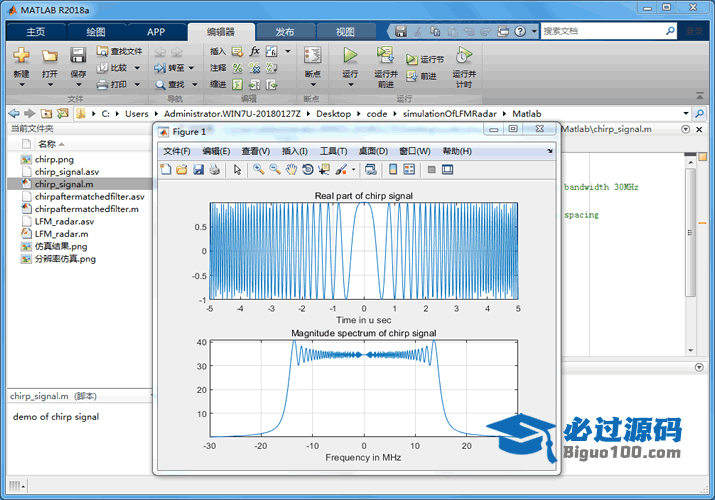Click the Compare icon
This screenshot has height=500, width=715.
[x=102, y=67]
